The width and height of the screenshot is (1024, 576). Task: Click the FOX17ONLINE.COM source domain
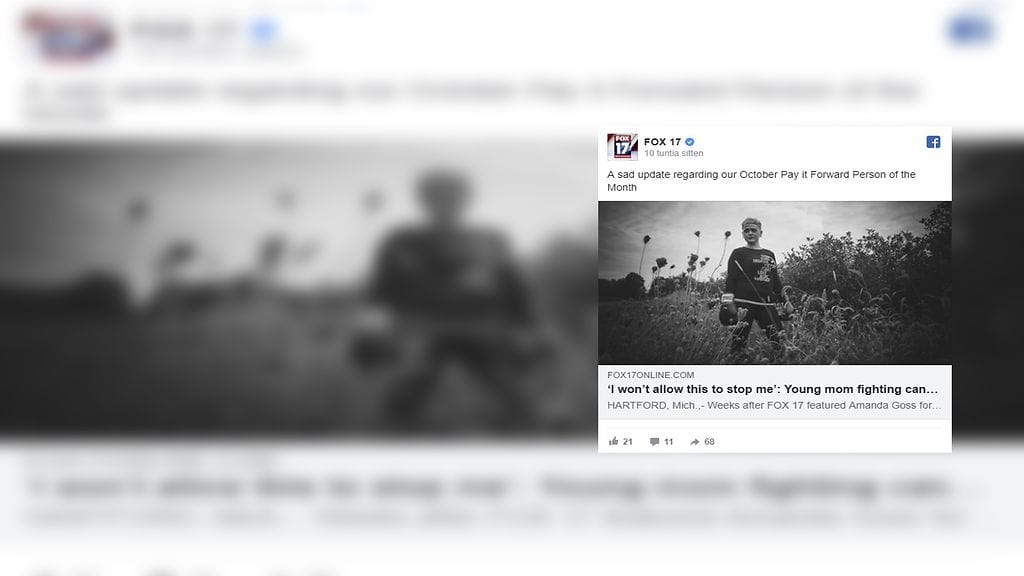tap(650, 375)
